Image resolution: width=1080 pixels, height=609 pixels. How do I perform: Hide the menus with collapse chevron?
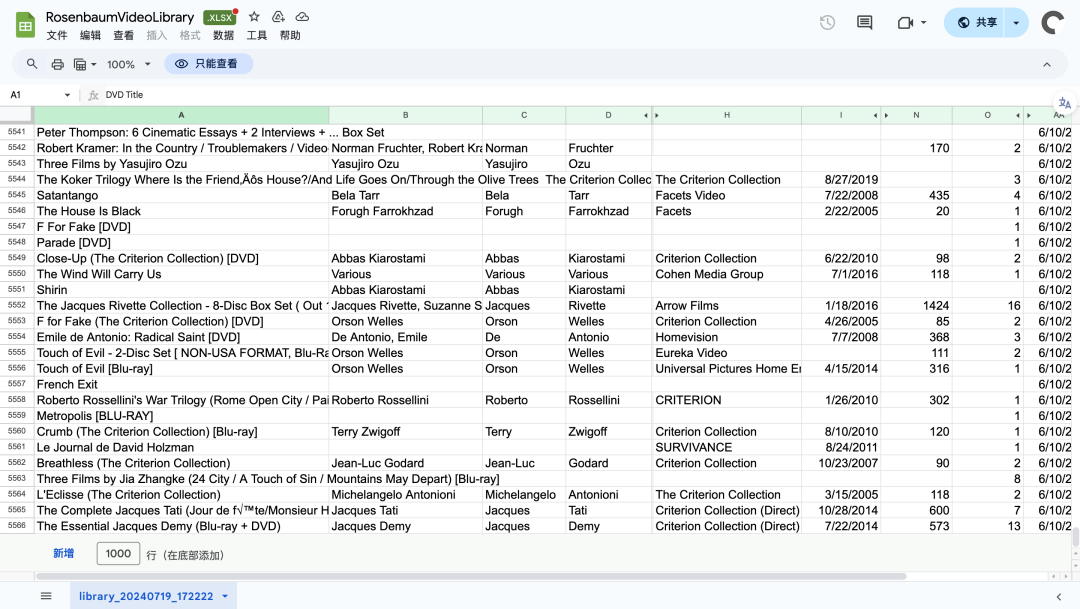pos(1047,64)
